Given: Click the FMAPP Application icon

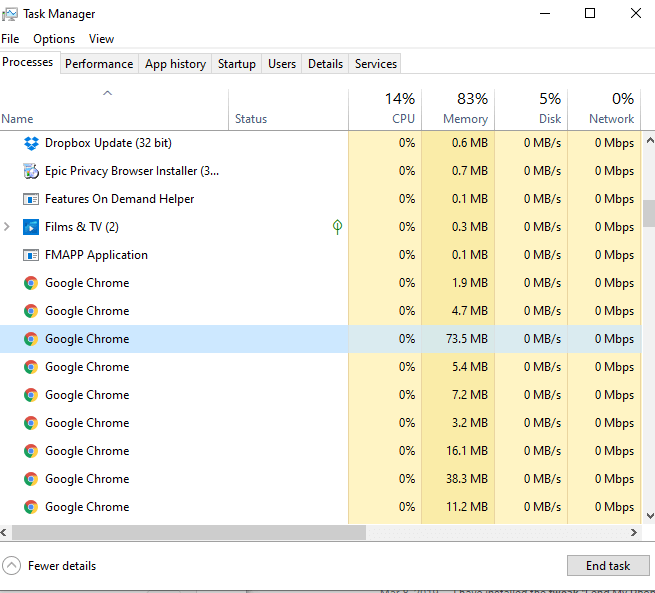Looking at the screenshot, I should pyautogui.click(x=31, y=255).
